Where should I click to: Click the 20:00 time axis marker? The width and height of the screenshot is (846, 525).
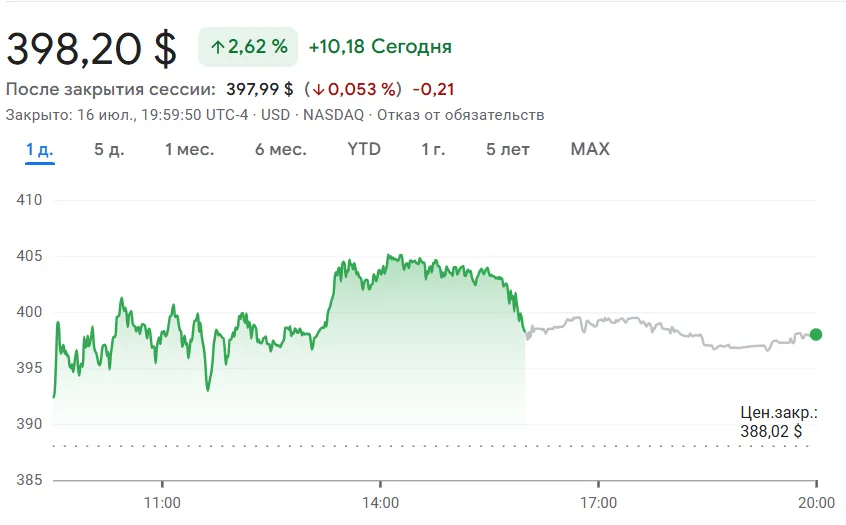pyautogui.click(x=816, y=502)
